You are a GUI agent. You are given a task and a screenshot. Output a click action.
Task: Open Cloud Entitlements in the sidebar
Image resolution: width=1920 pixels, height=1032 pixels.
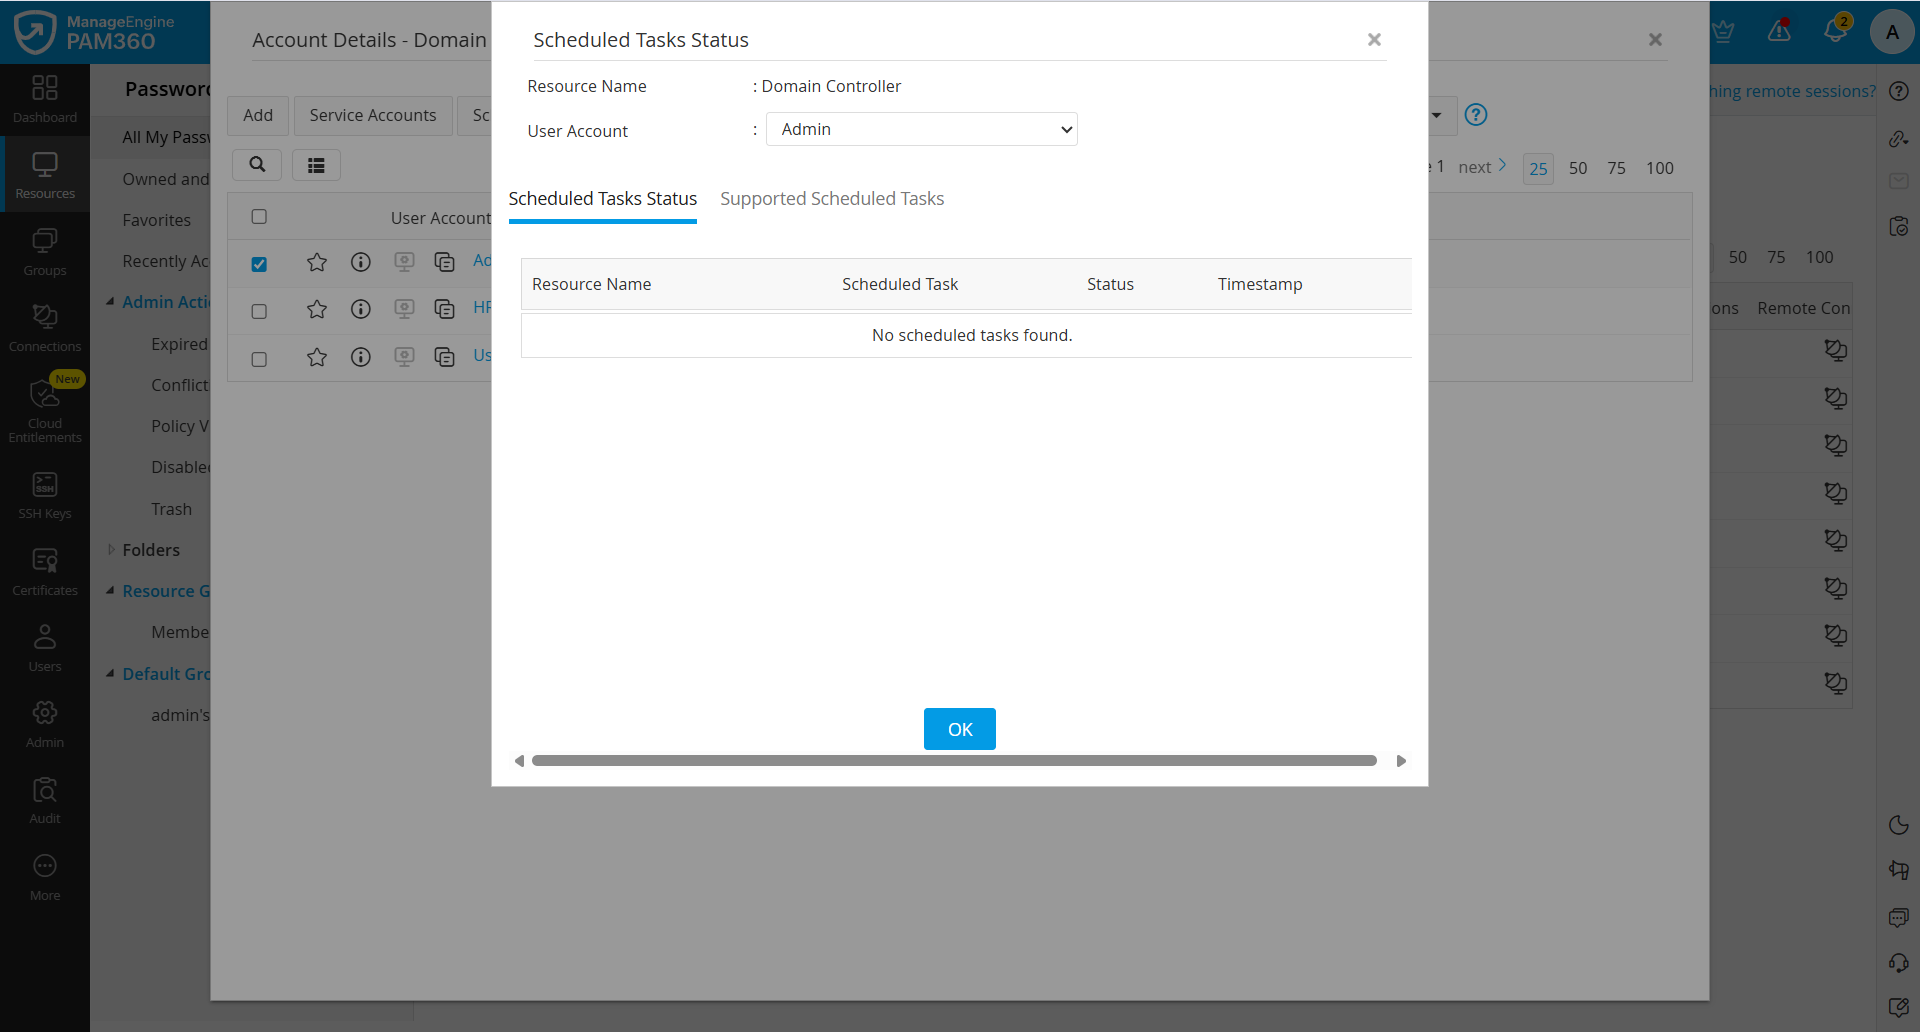(x=45, y=410)
